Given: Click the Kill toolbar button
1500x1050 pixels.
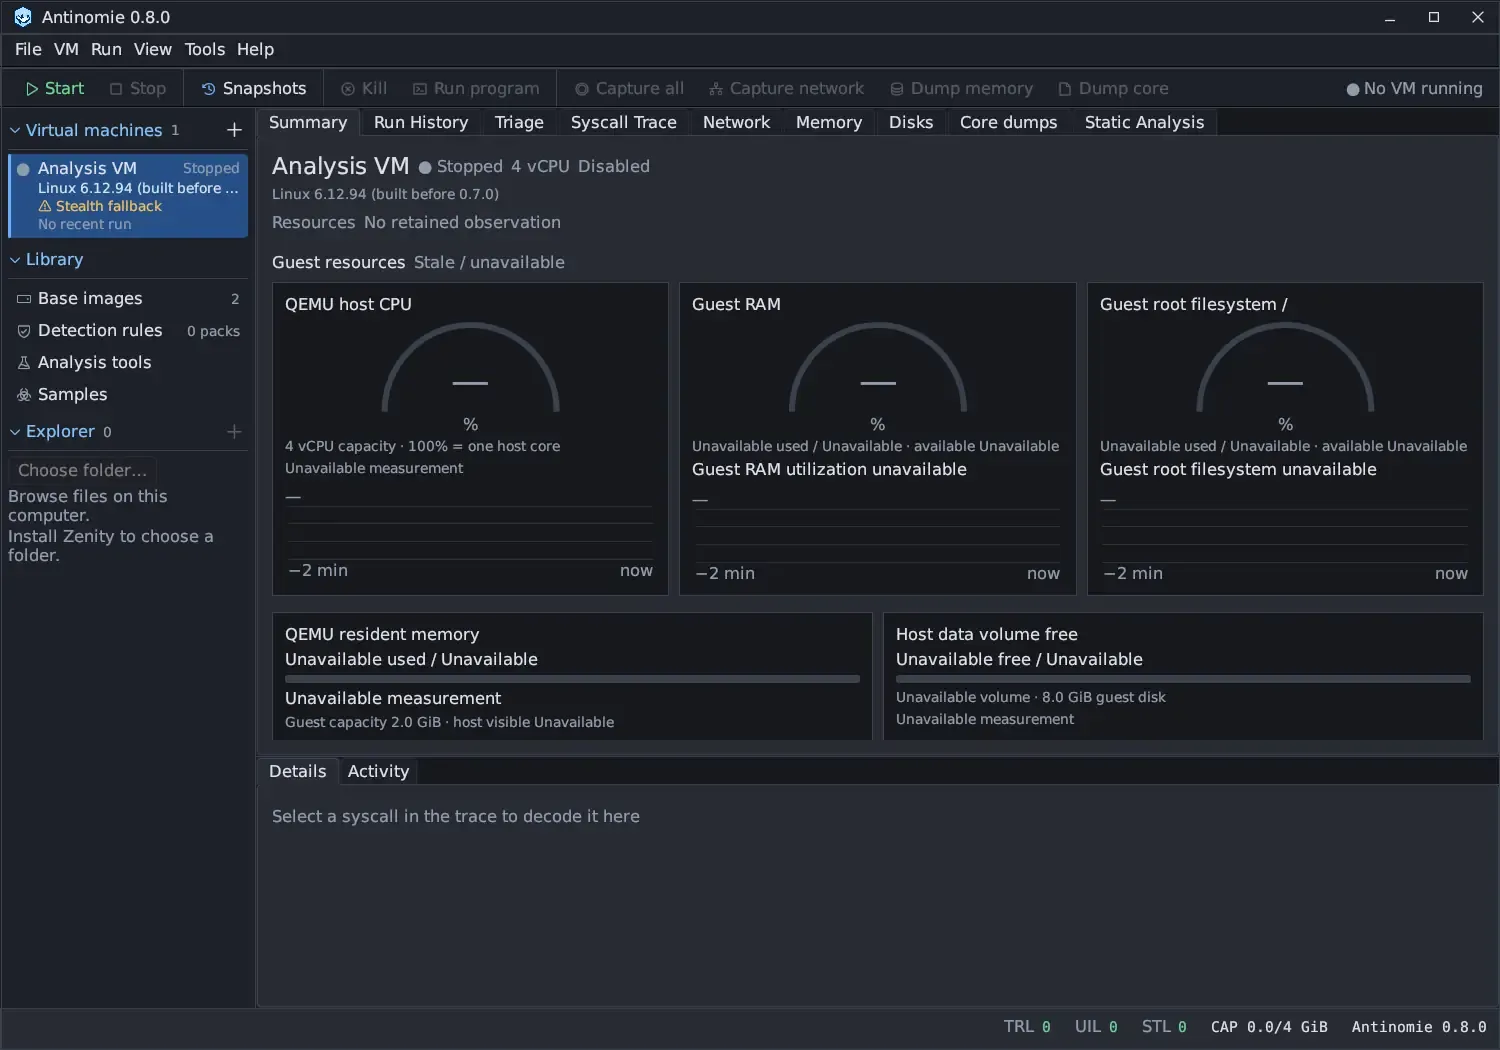Looking at the screenshot, I should (364, 88).
